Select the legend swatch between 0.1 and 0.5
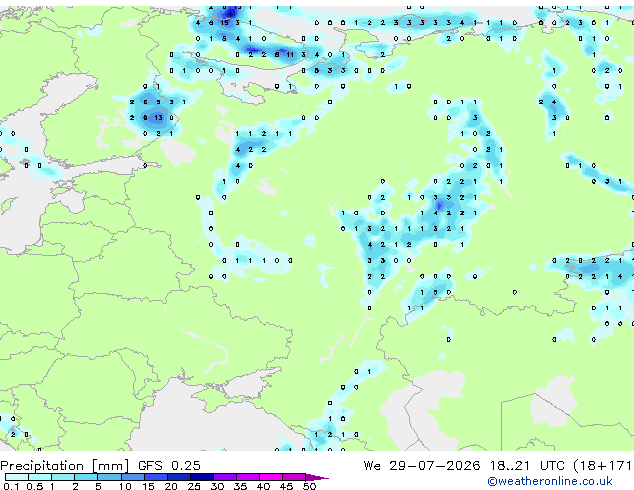 (x=17, y=477)
